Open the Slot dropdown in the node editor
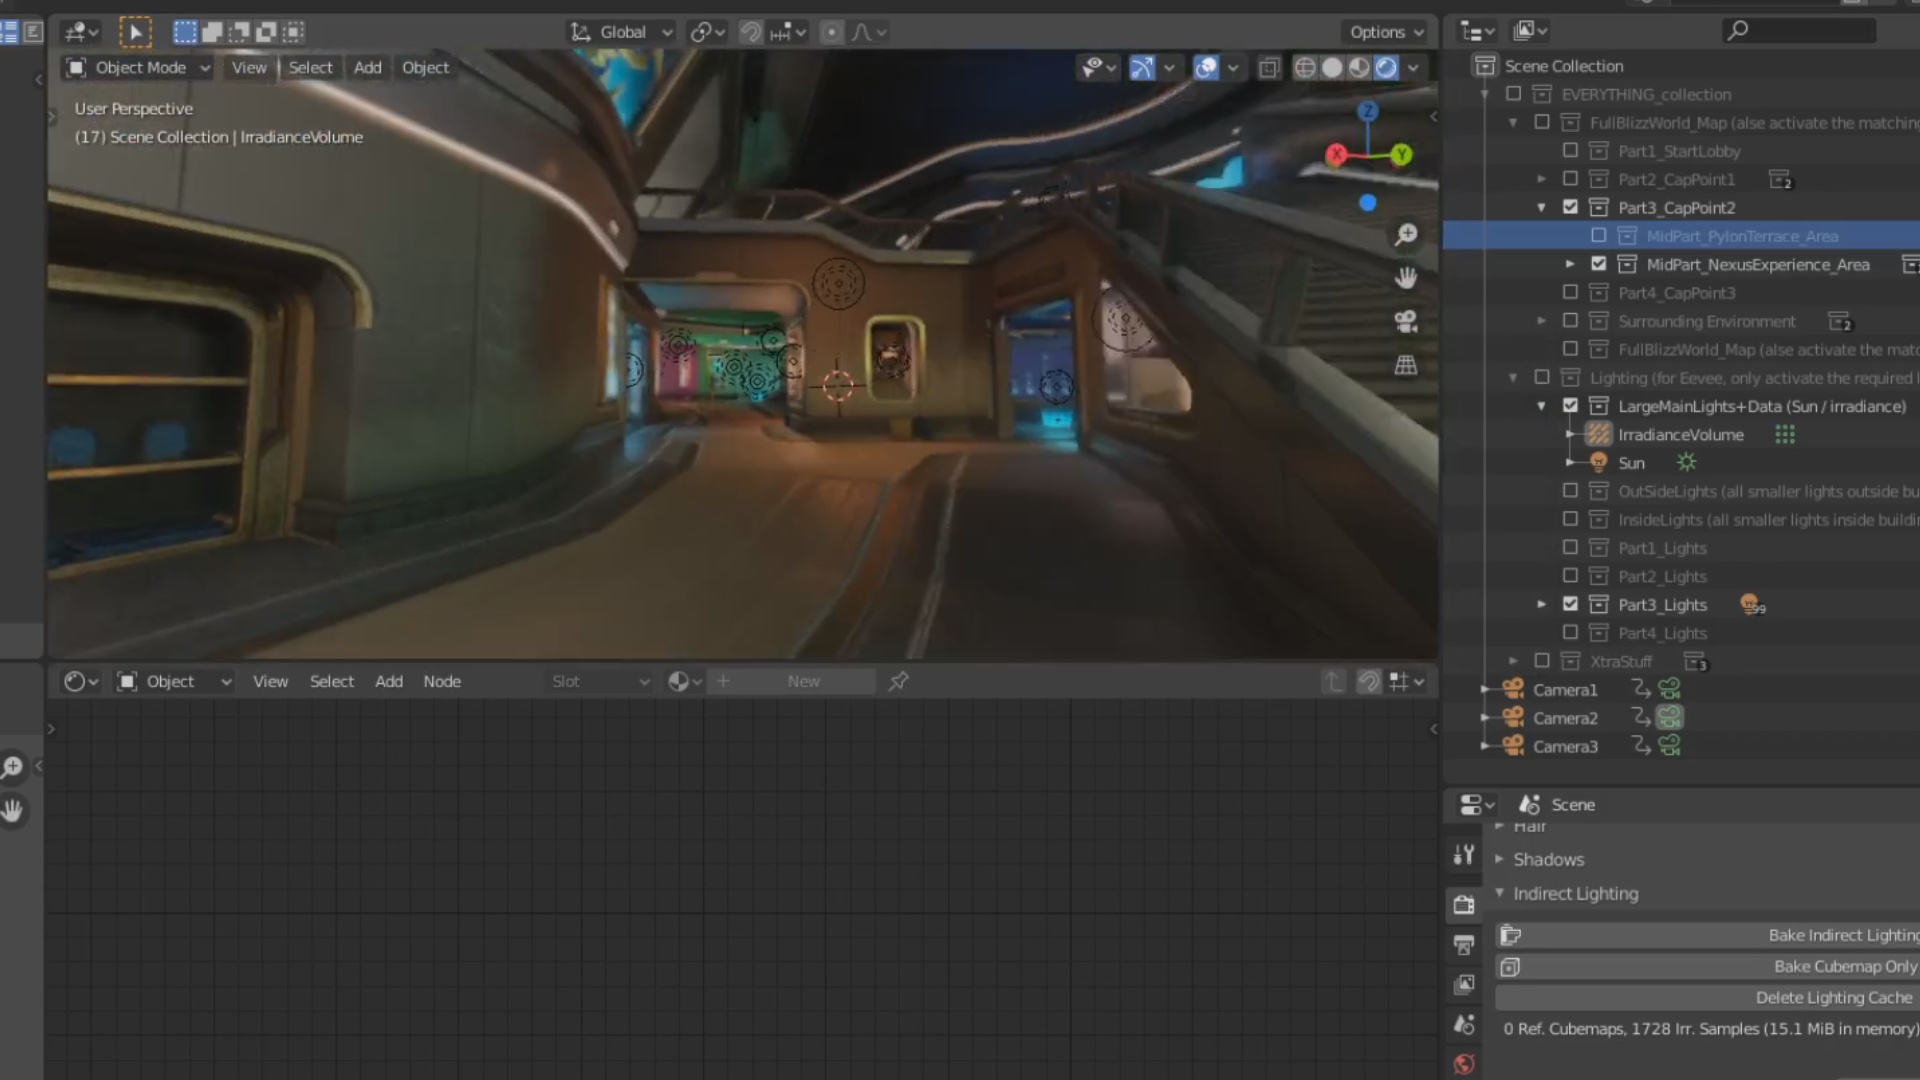 600,681
